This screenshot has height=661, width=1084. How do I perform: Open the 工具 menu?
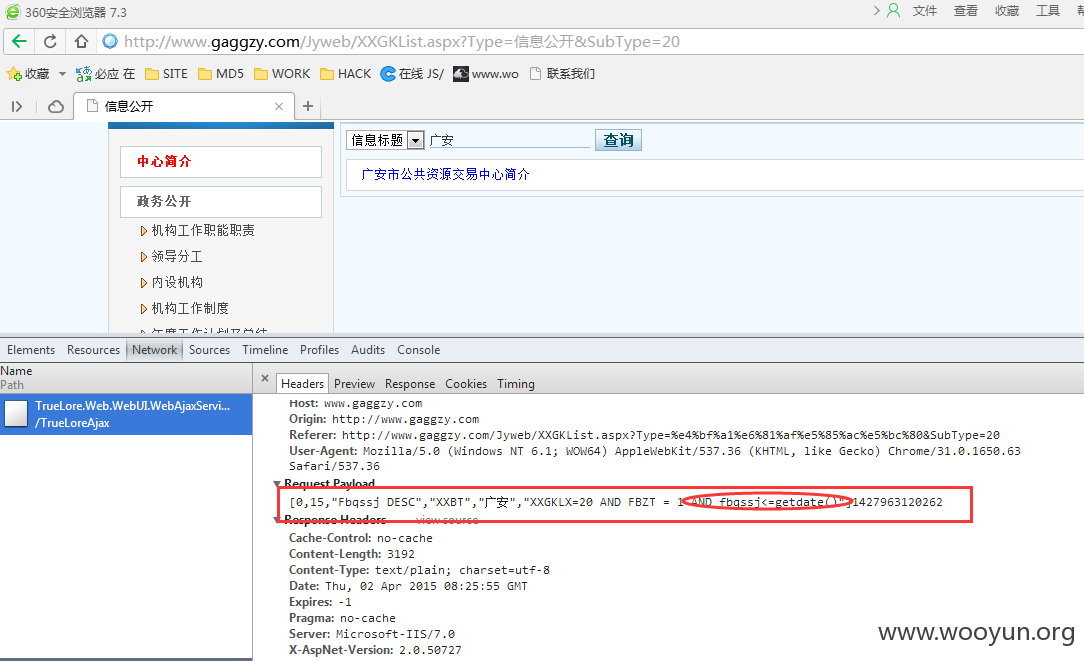(1048, 10)
